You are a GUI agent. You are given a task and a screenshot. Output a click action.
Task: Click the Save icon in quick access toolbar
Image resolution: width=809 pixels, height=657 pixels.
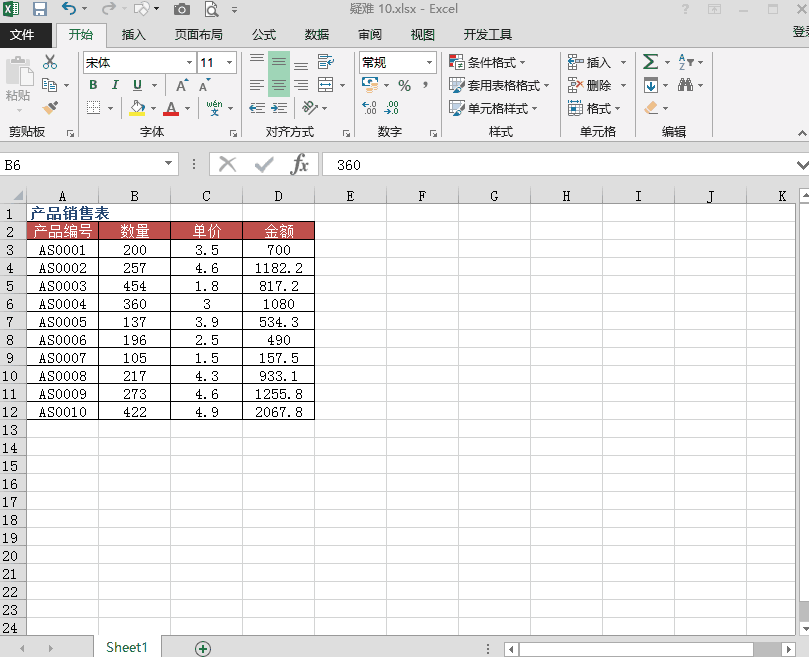[39, 9]
